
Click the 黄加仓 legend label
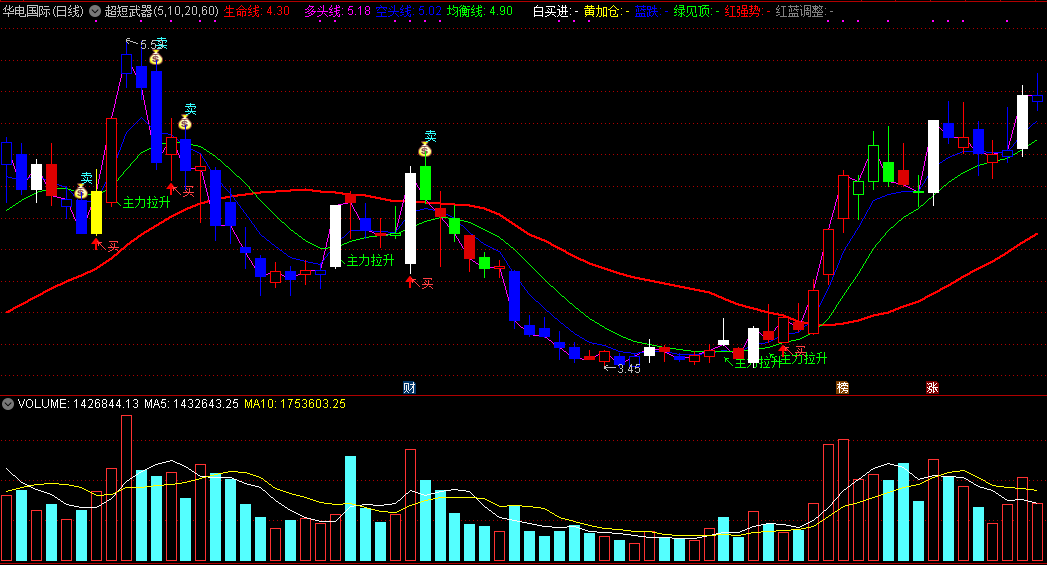(606, 11)
